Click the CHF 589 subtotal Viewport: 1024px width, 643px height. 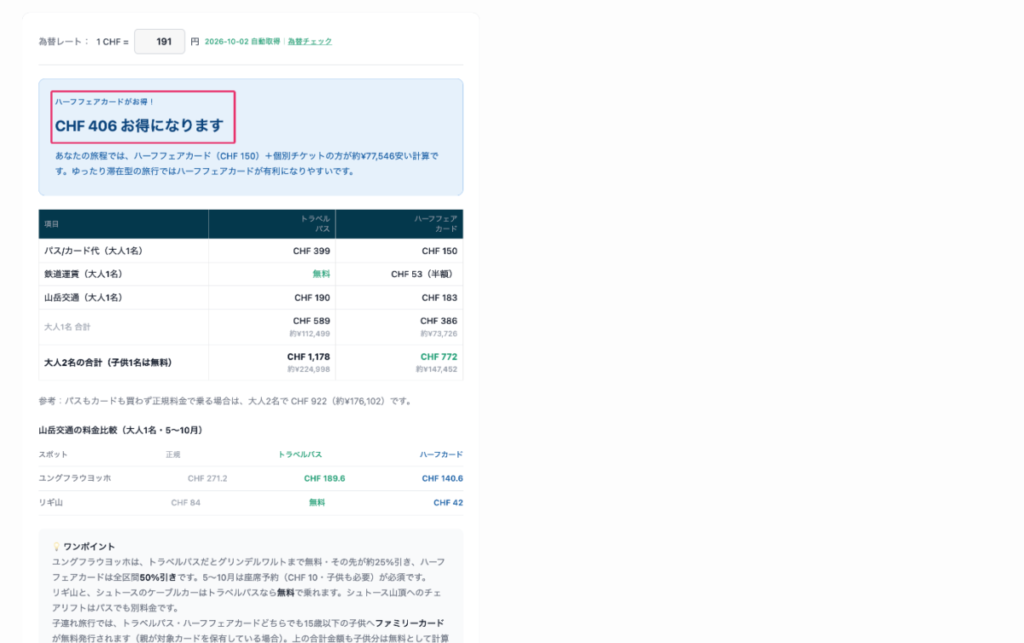[312, 321]
